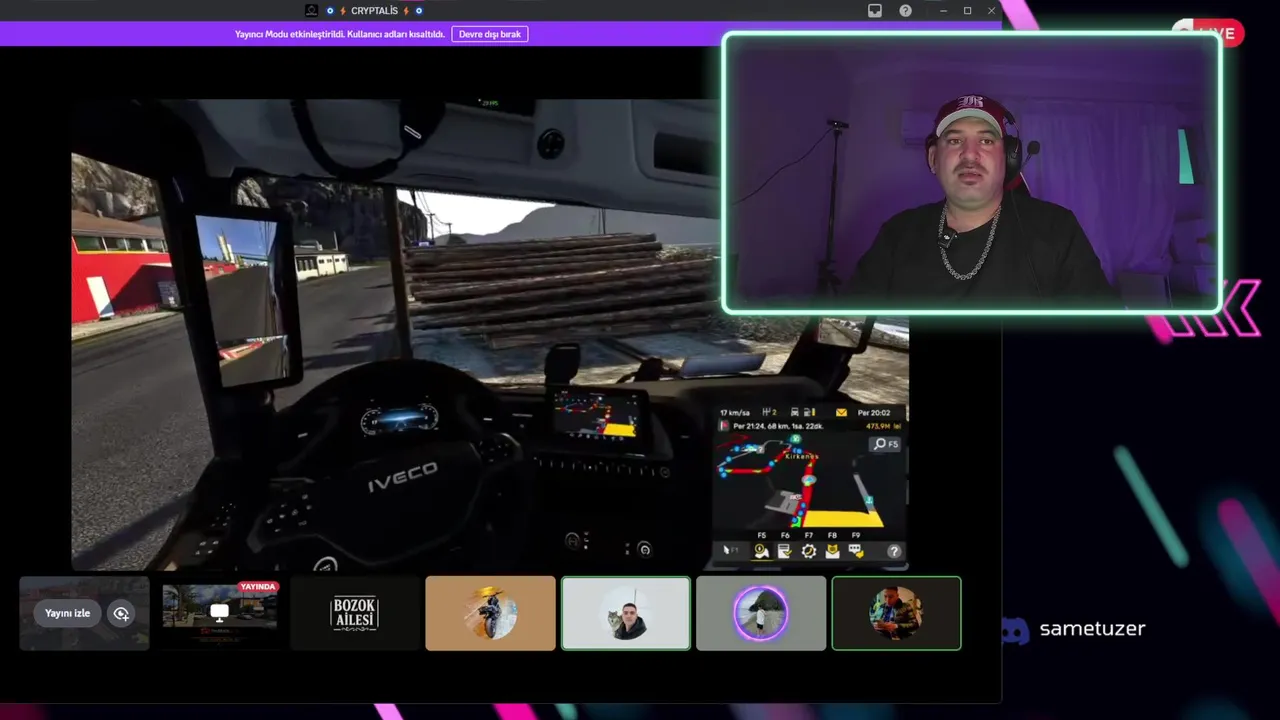The width and height of the screenshot is (1280, 720).
Task: Maximize the Discord window
Action: tap(967, 10)
